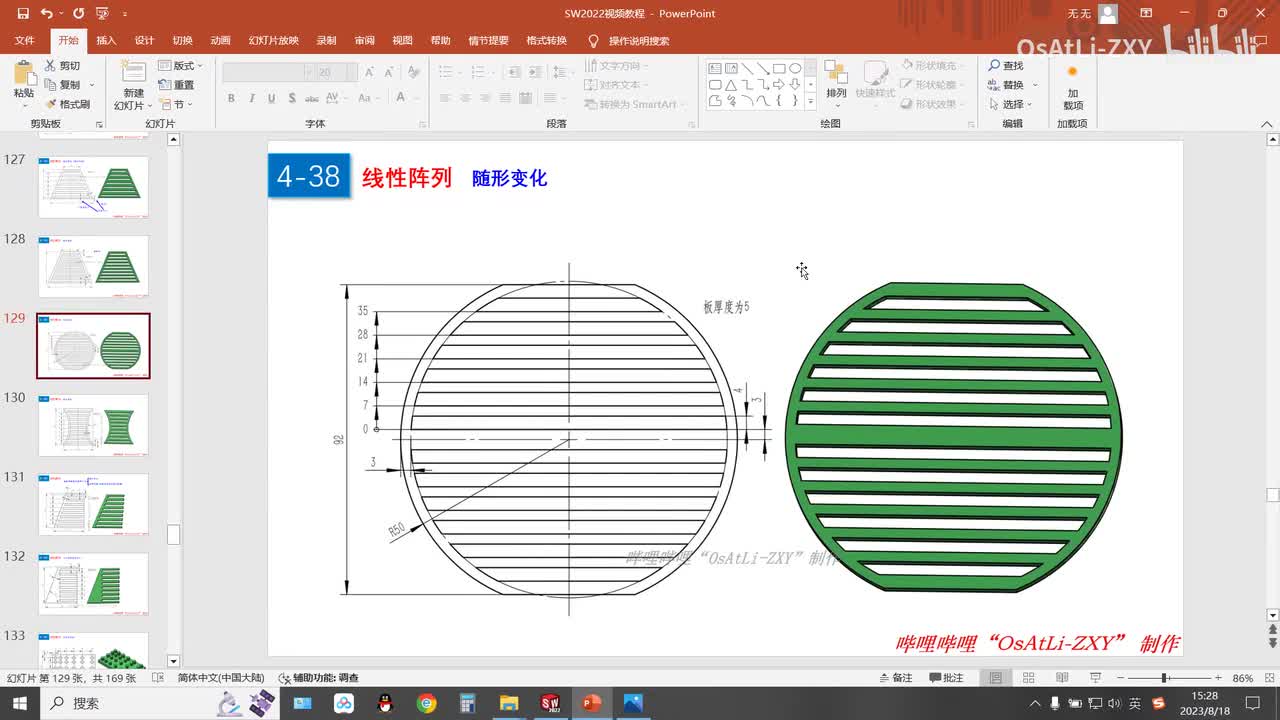Open the Replace (替换) dropdown arrow

point(1035,85)
